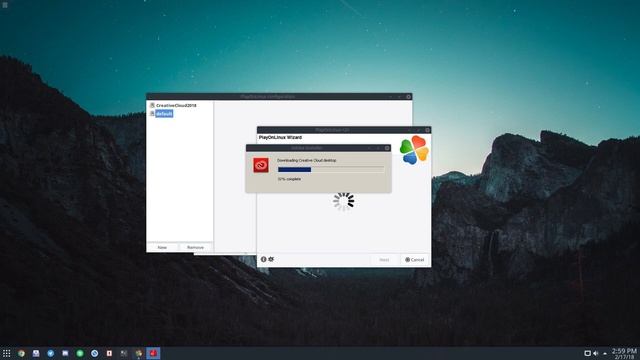Expand the hidden system tray icons arrow
The height and width of the screenshot is (360, 640).
tap(604, 354)
